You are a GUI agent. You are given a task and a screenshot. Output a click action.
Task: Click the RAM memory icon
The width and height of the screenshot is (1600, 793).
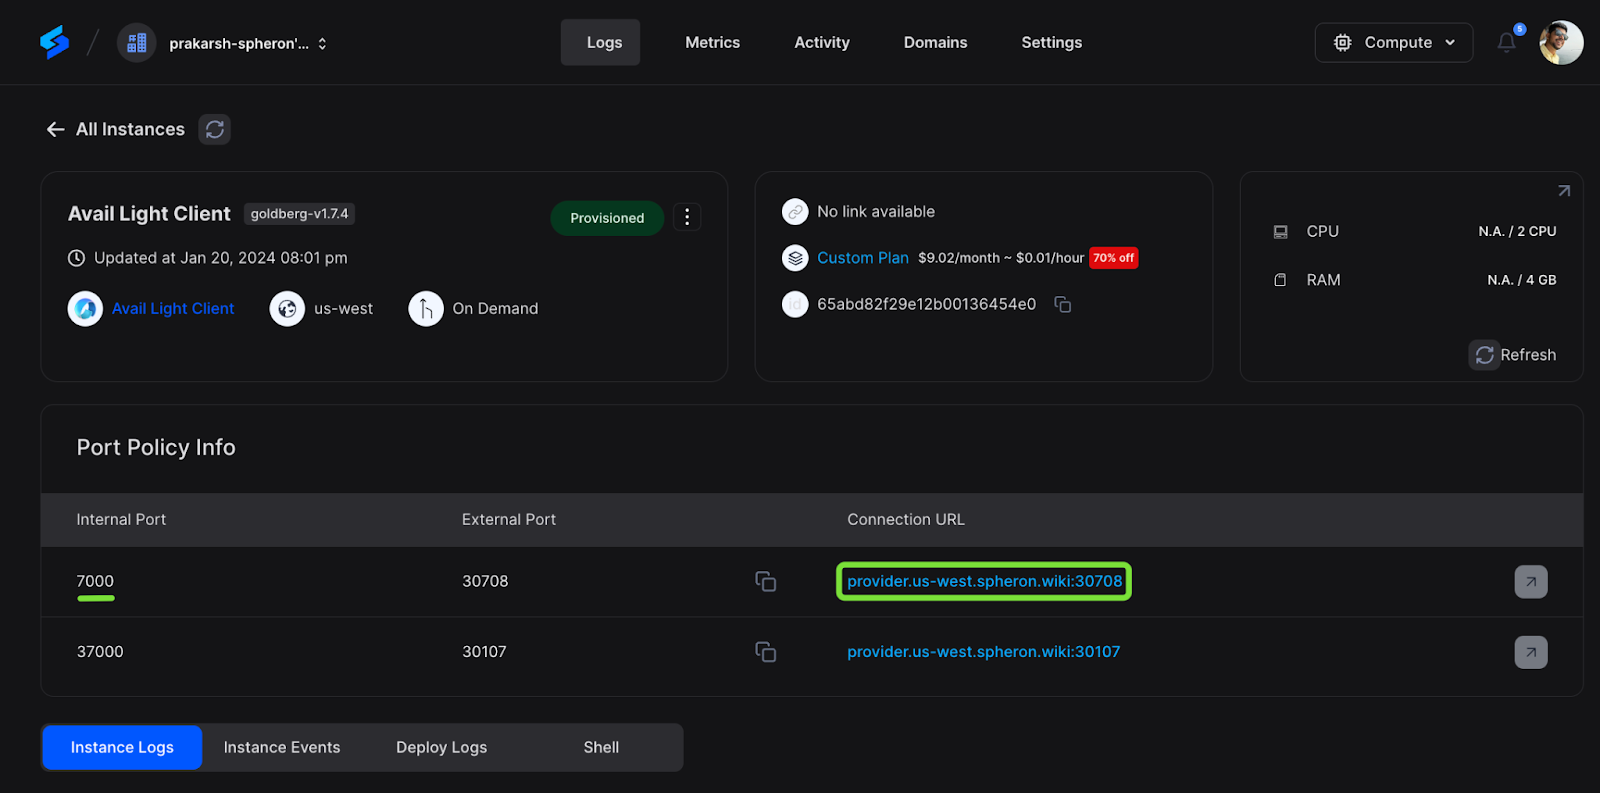[x=1280, y=280]
